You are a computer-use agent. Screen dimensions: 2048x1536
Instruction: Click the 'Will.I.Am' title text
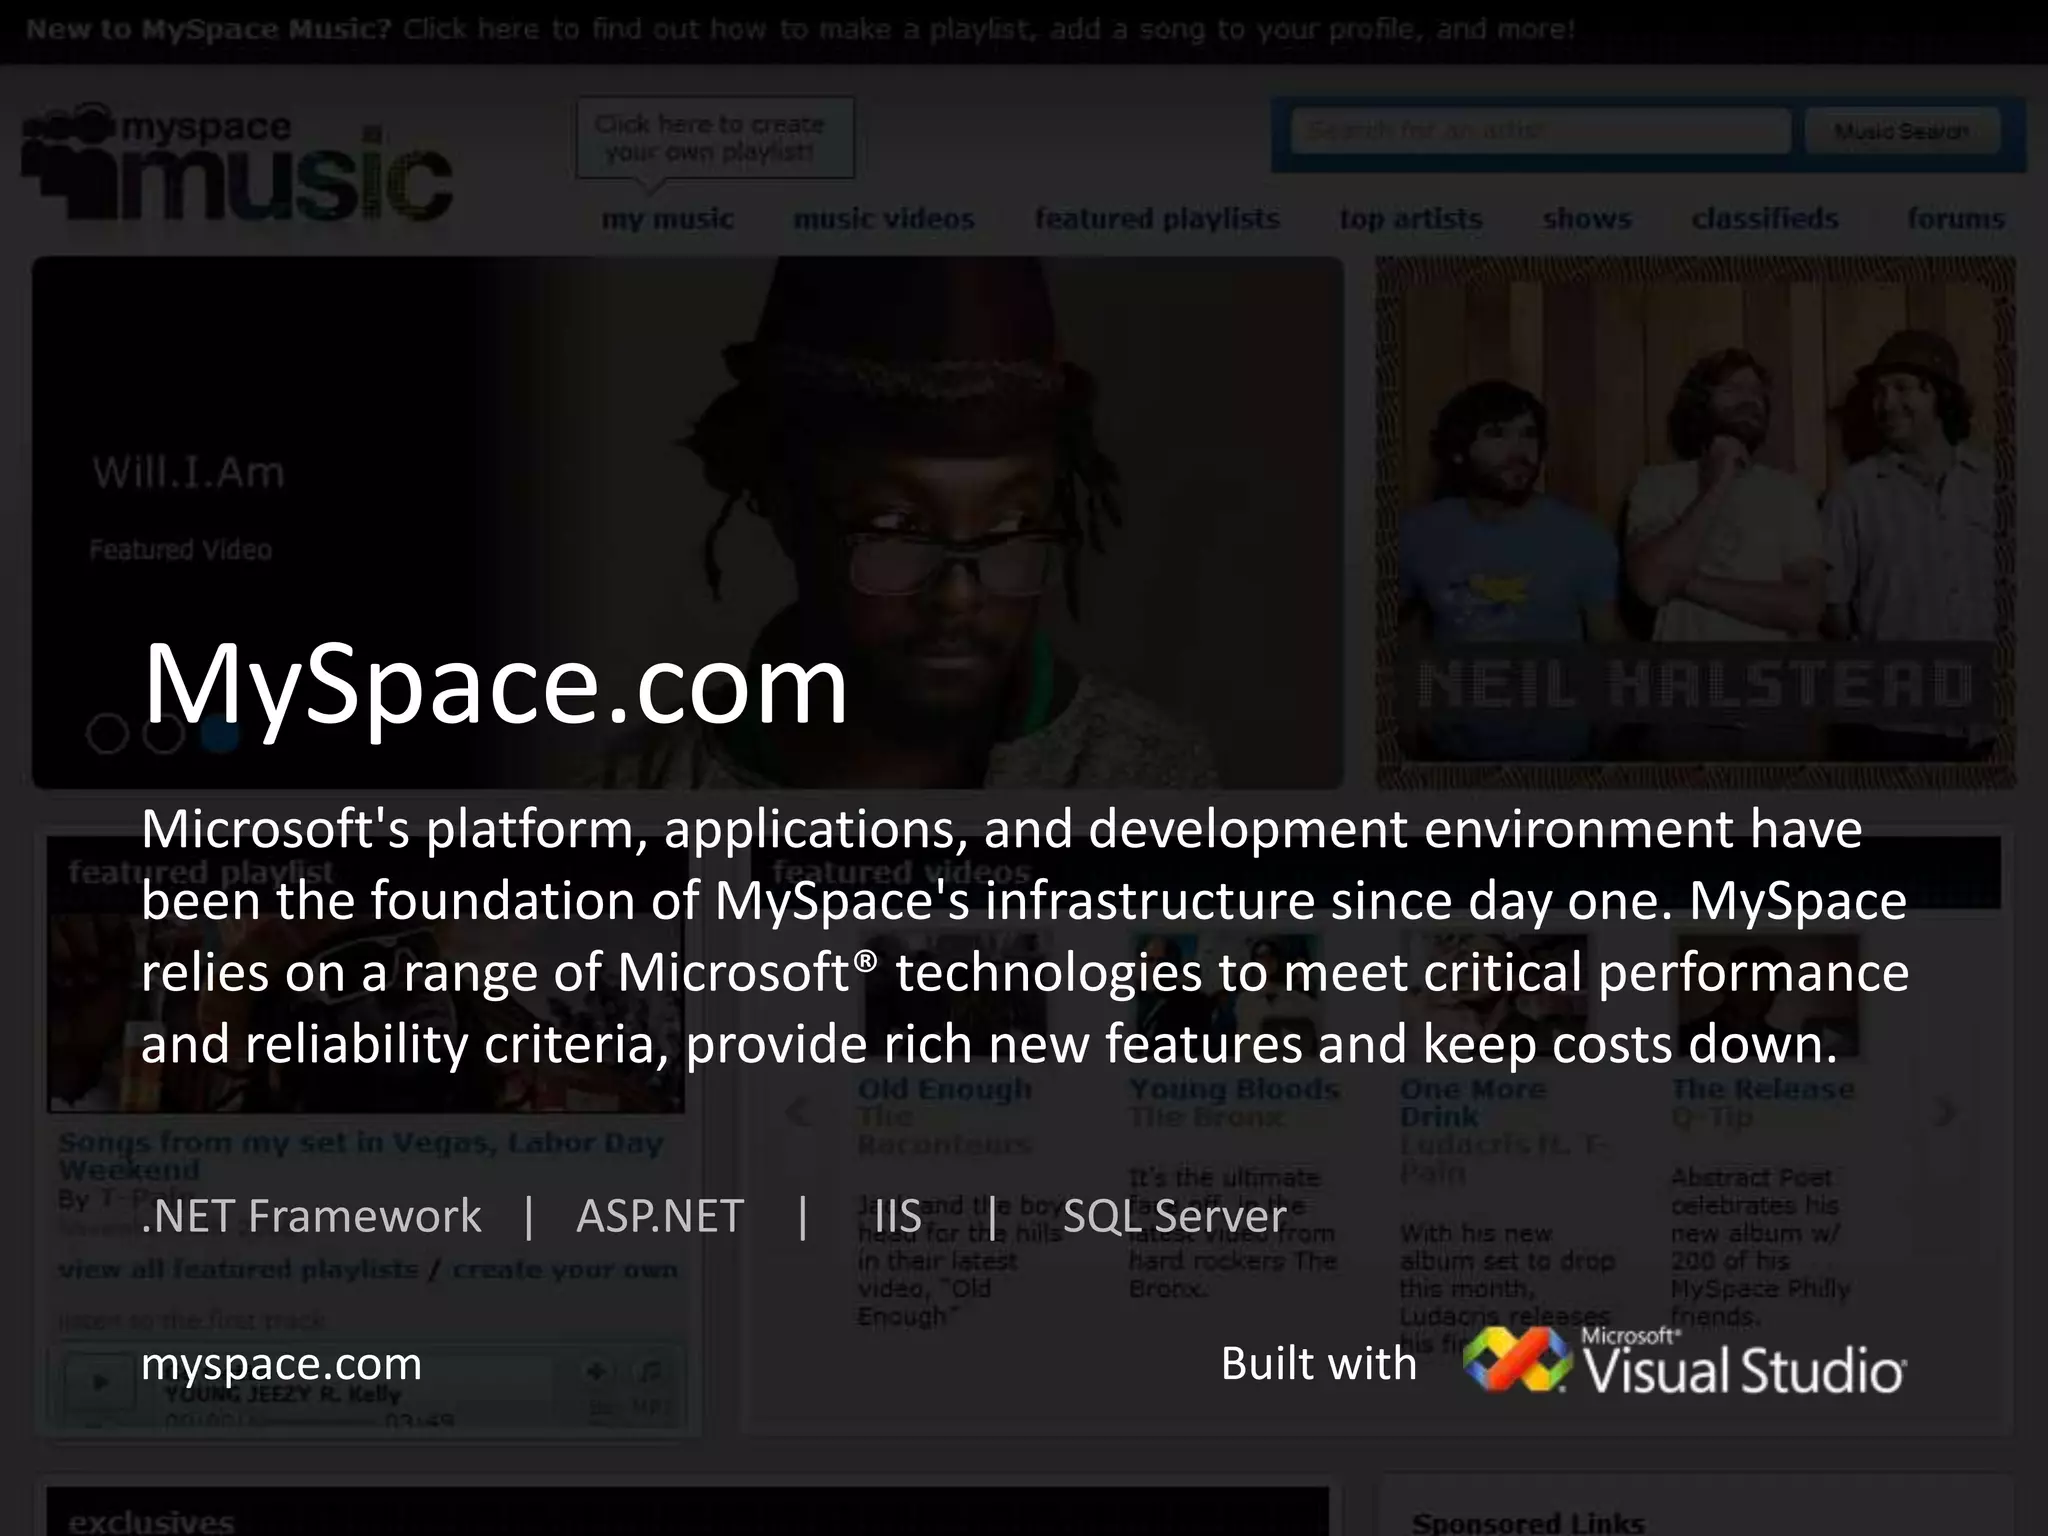188,472
